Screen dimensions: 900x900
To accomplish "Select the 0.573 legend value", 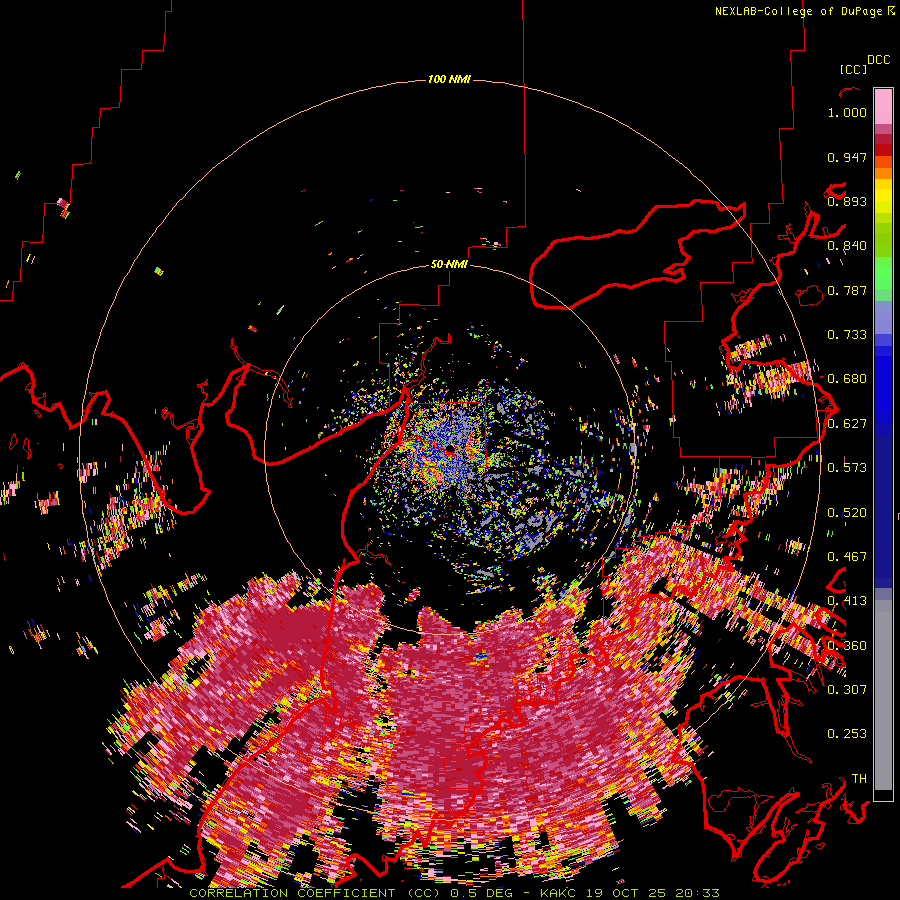I will [x=847, y=468].
